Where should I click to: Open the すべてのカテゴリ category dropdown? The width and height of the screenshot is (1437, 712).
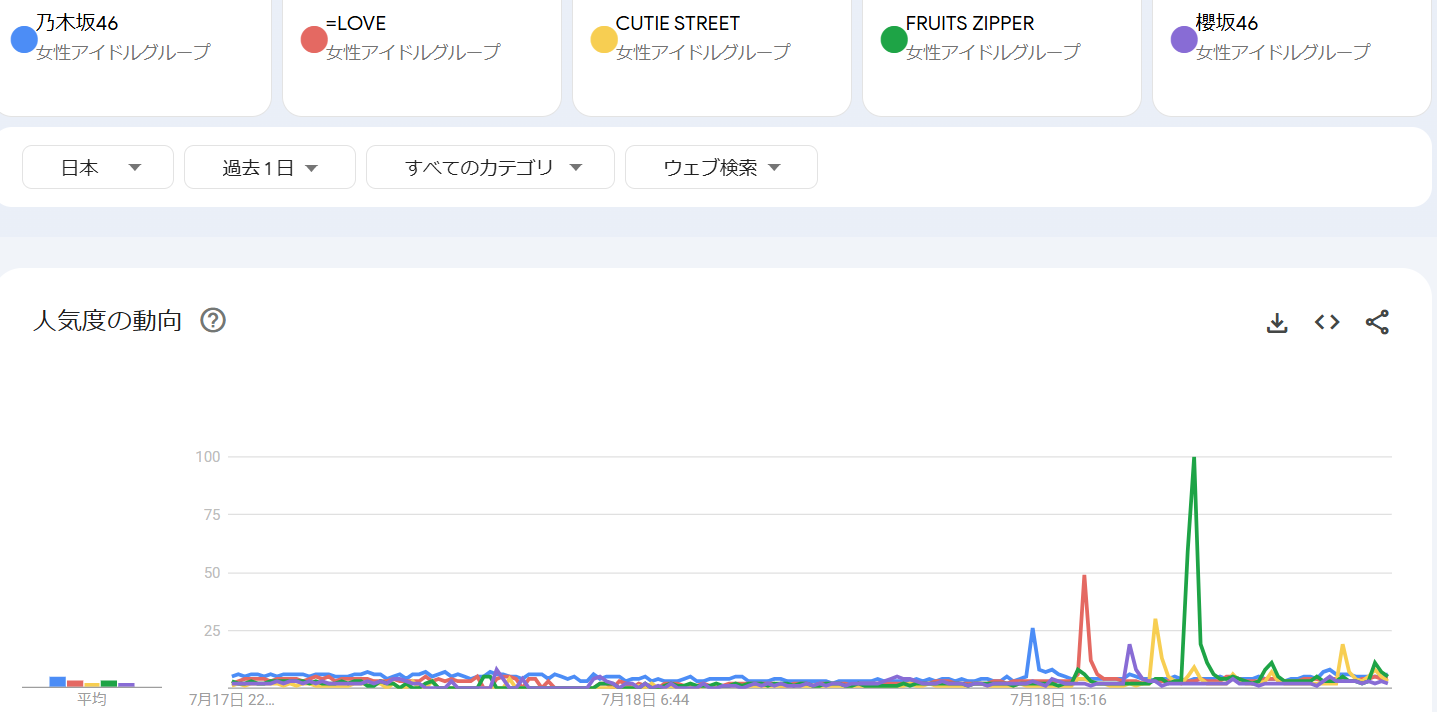pyautogui.click(x=490, y=167)
